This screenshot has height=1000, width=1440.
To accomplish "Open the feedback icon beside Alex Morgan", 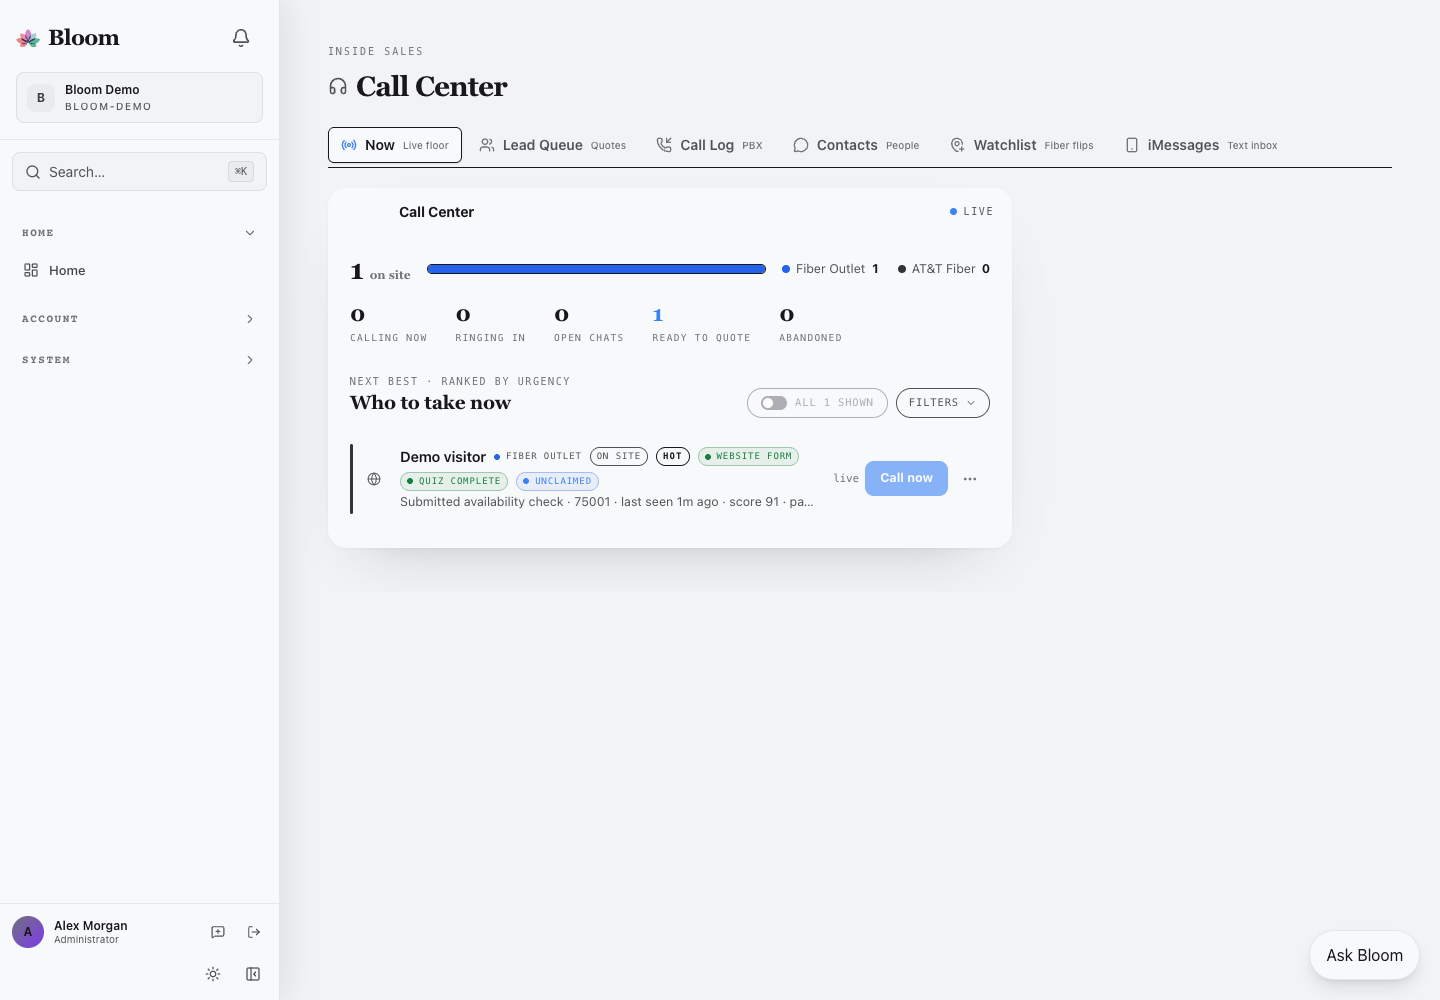I will pyautogui.click(x=218, y=932).
